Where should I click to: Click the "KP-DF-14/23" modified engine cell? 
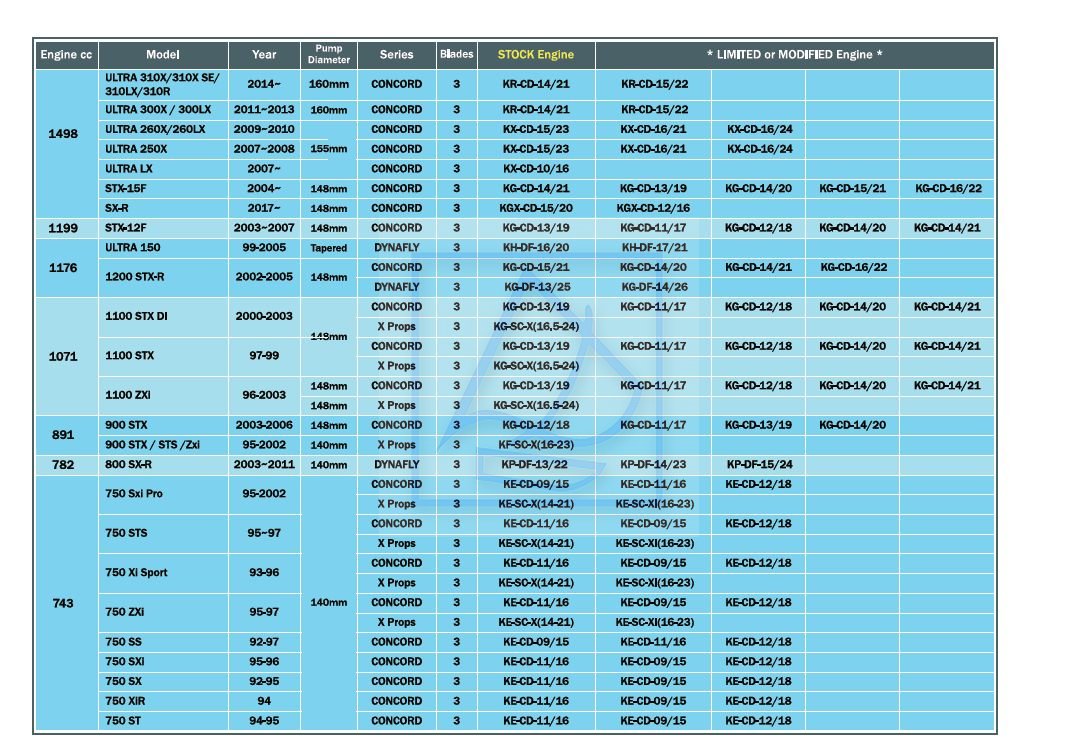[653, 465]
